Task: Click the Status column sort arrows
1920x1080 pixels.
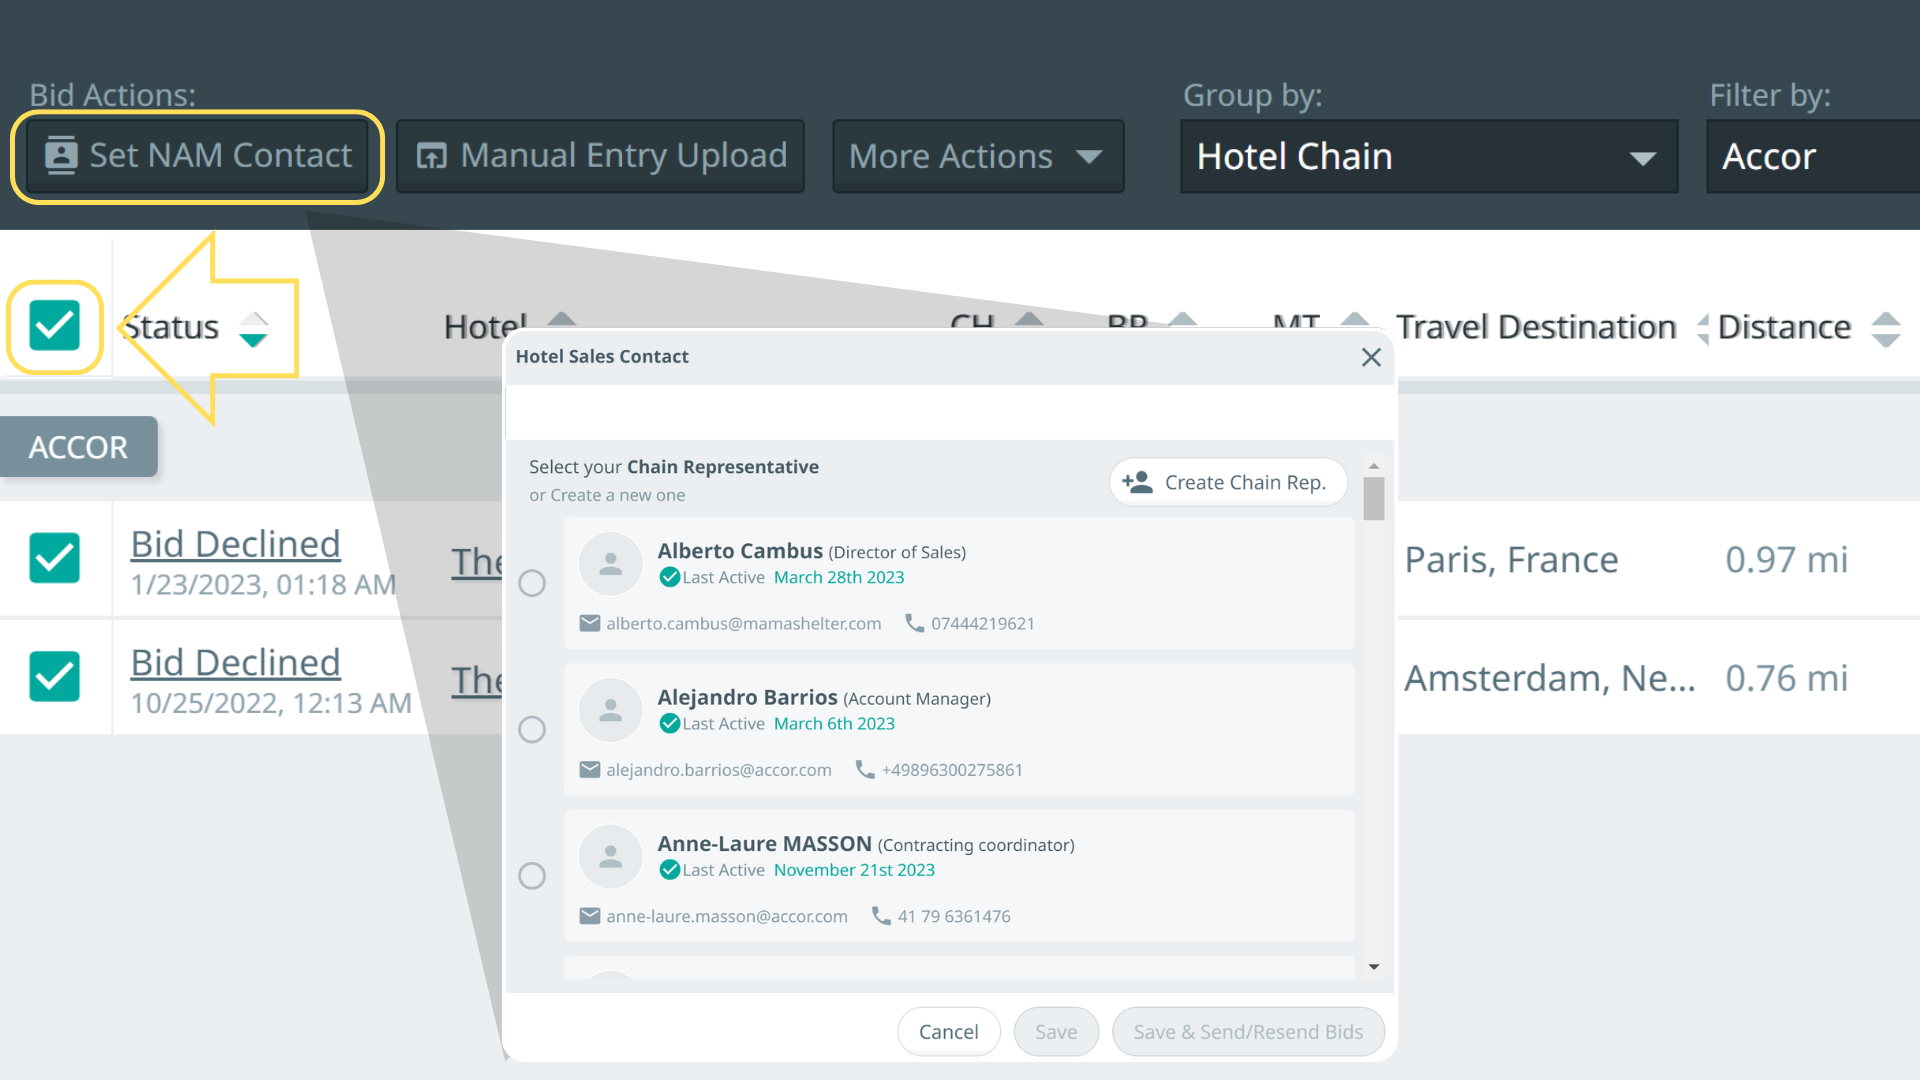Action: tap(254, 328)
